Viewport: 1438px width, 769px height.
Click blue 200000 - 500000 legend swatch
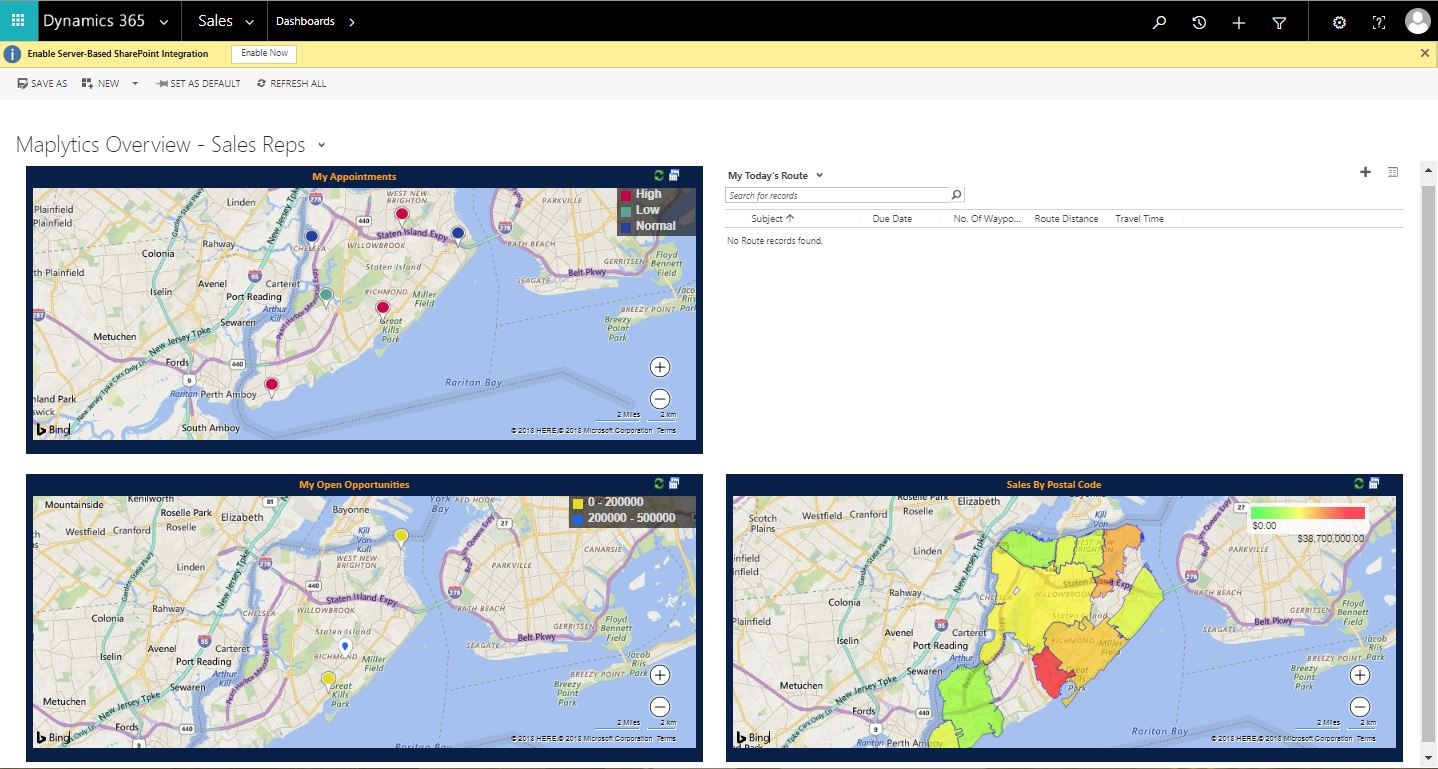[578, 518]
